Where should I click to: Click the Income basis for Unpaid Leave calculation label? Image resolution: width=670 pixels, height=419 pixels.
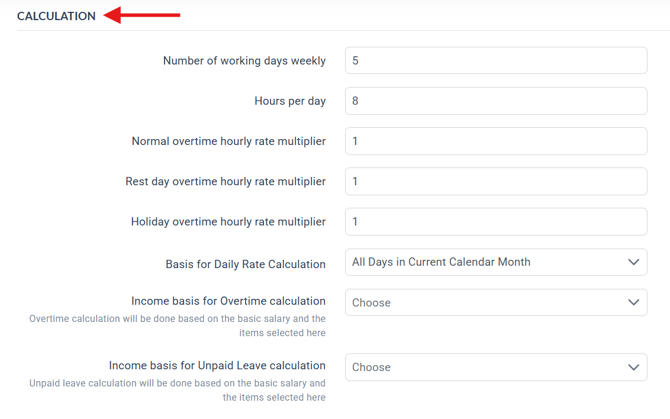coord(217,365)
